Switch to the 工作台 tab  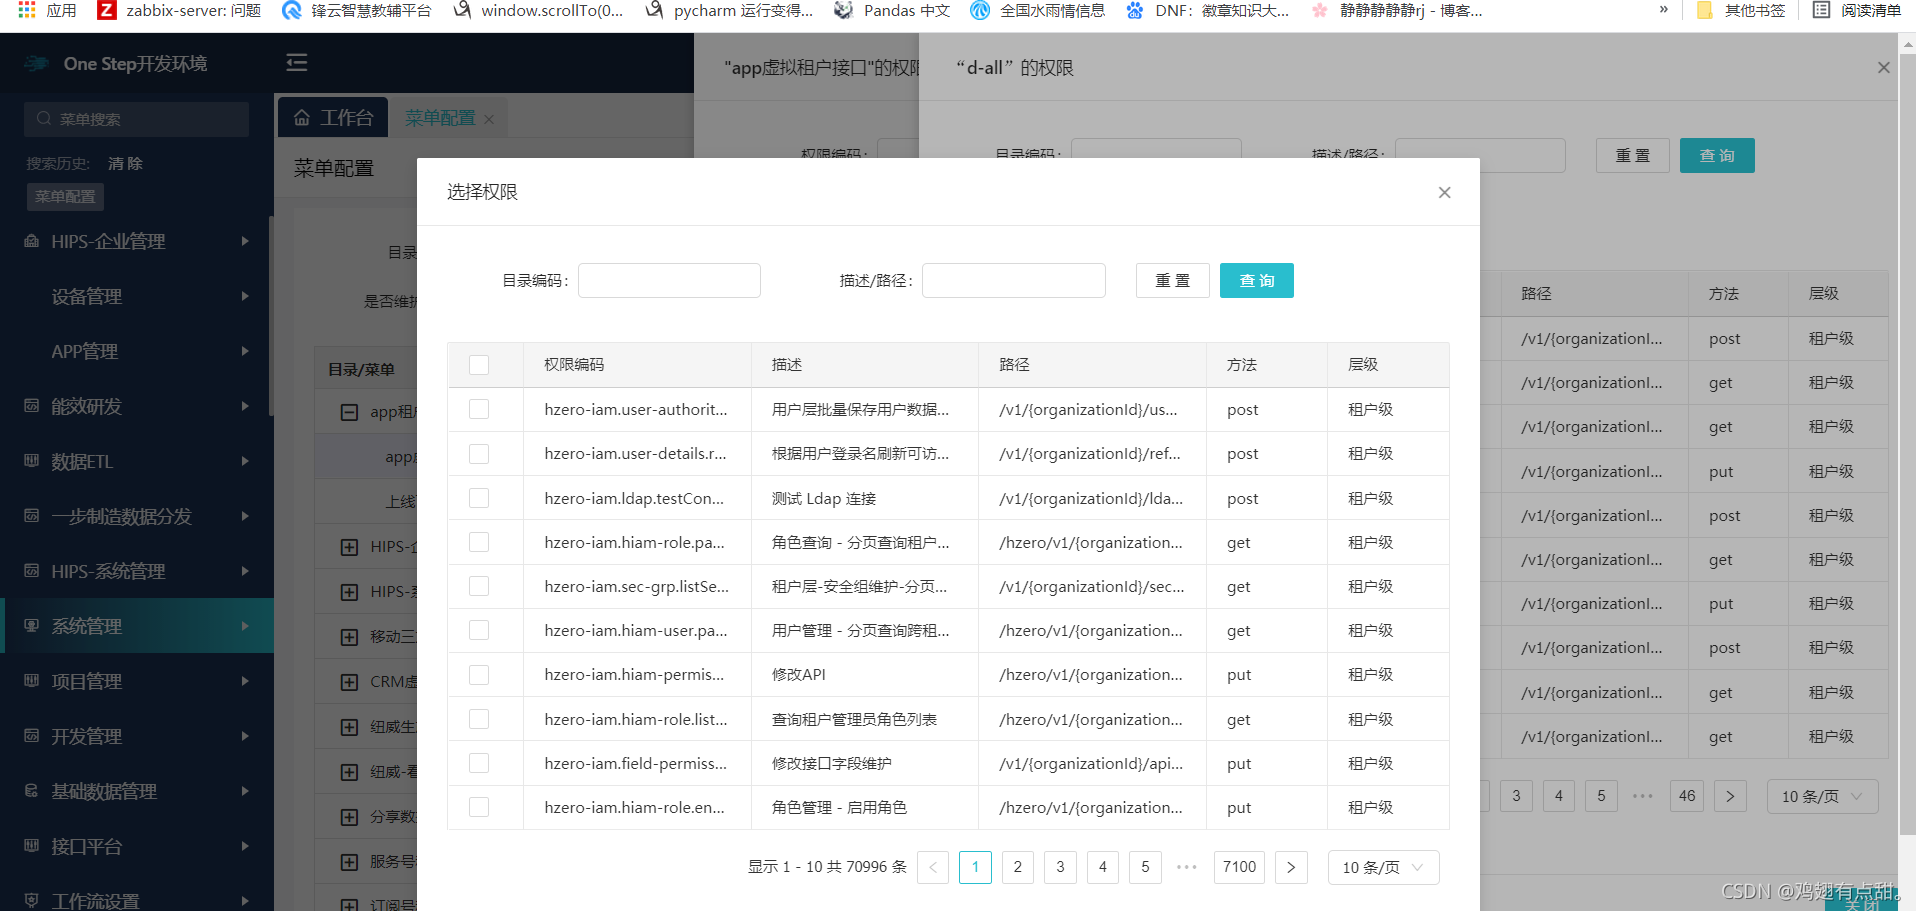click(x=333, y=118)
